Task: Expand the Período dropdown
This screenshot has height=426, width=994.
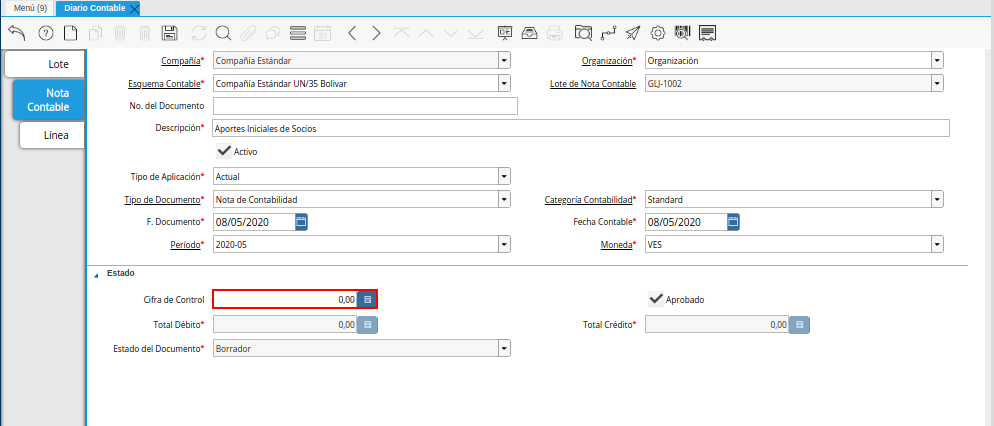Action: [x=504, y=244]
